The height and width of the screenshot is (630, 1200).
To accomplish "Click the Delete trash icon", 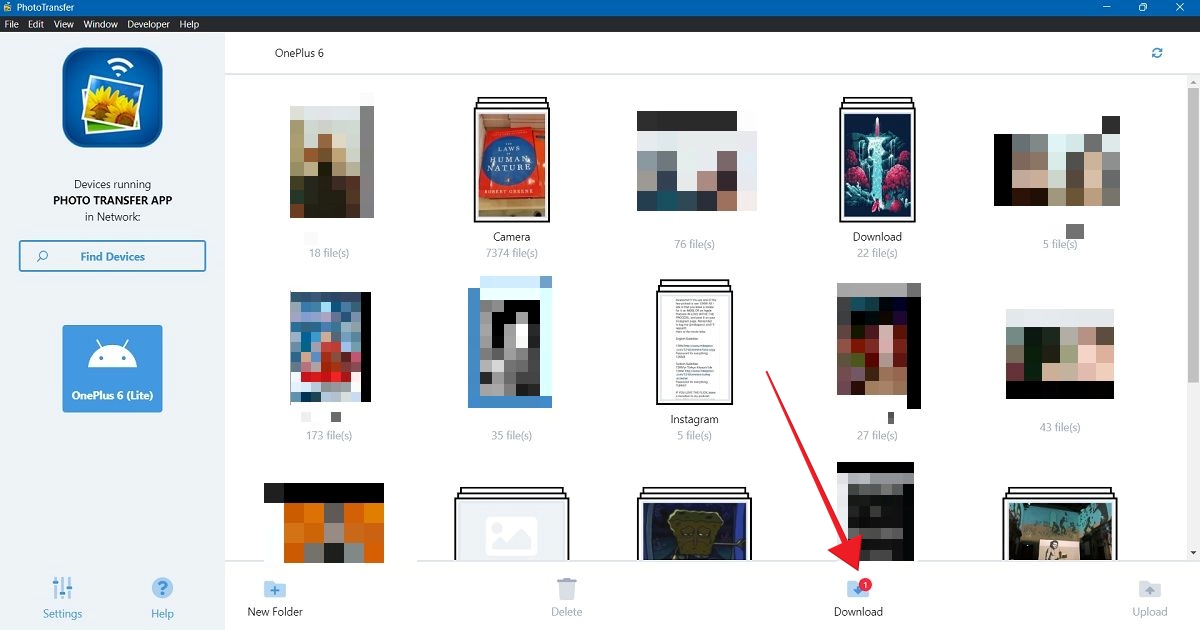I will click(566, 590).
